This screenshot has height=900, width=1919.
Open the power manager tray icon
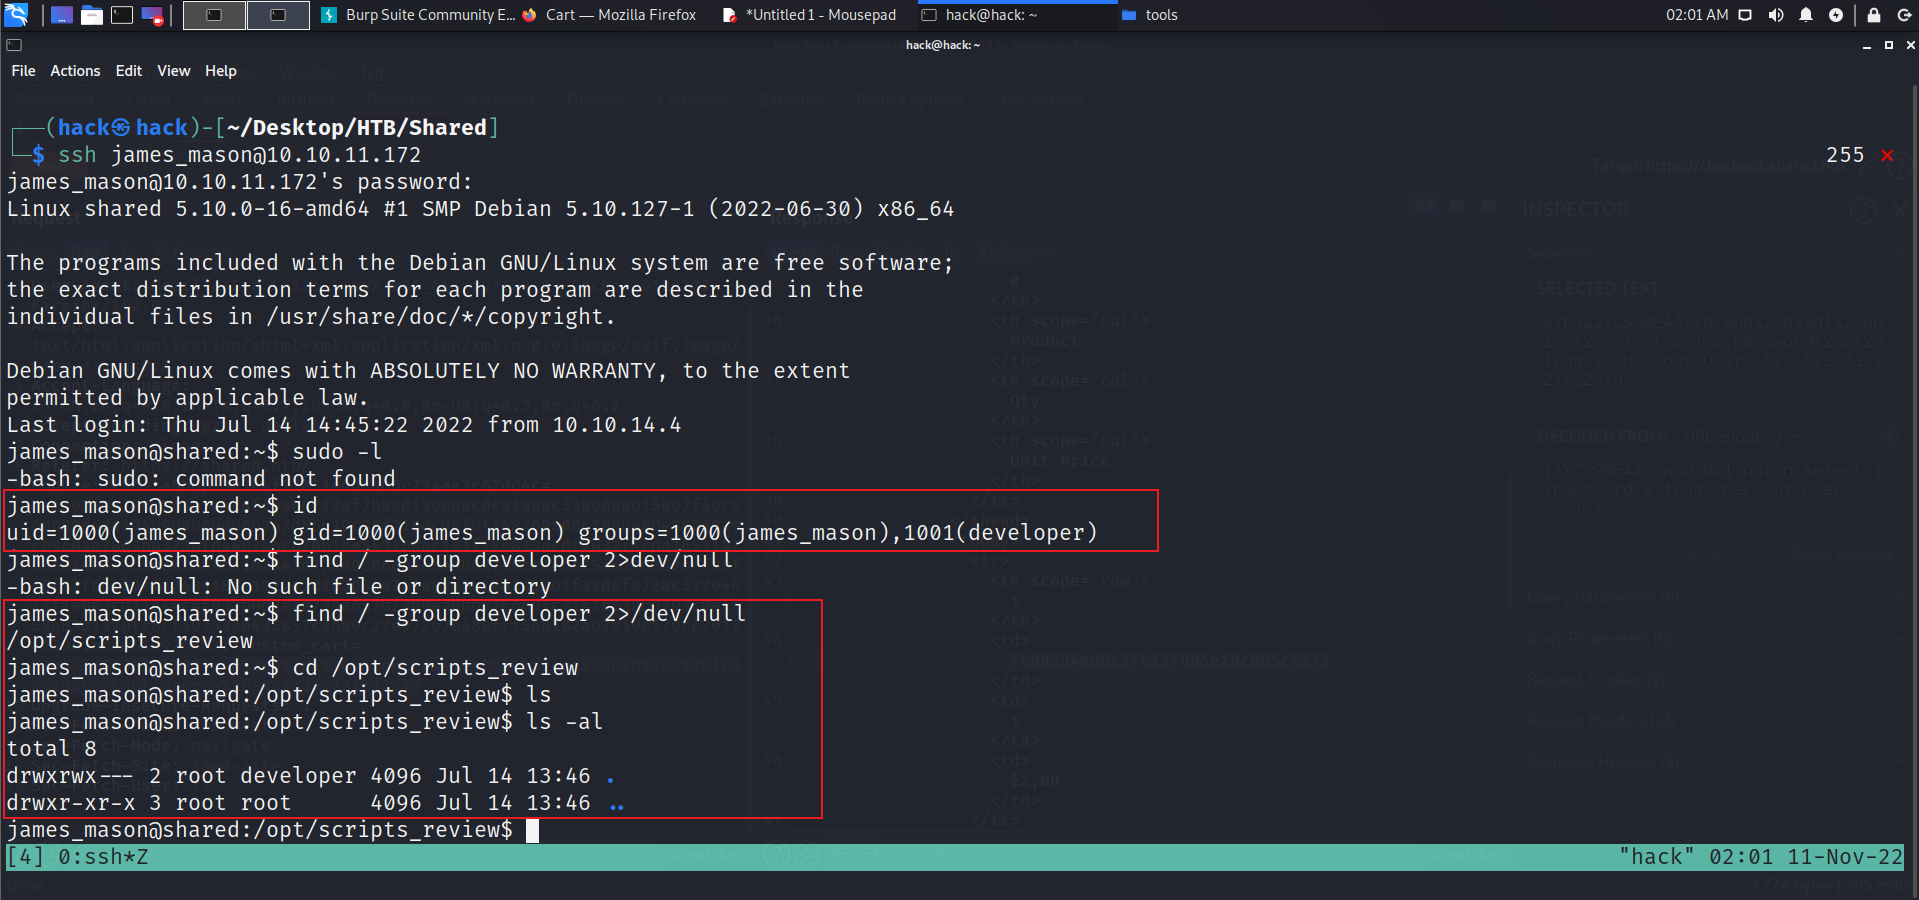click(1836, 15)
